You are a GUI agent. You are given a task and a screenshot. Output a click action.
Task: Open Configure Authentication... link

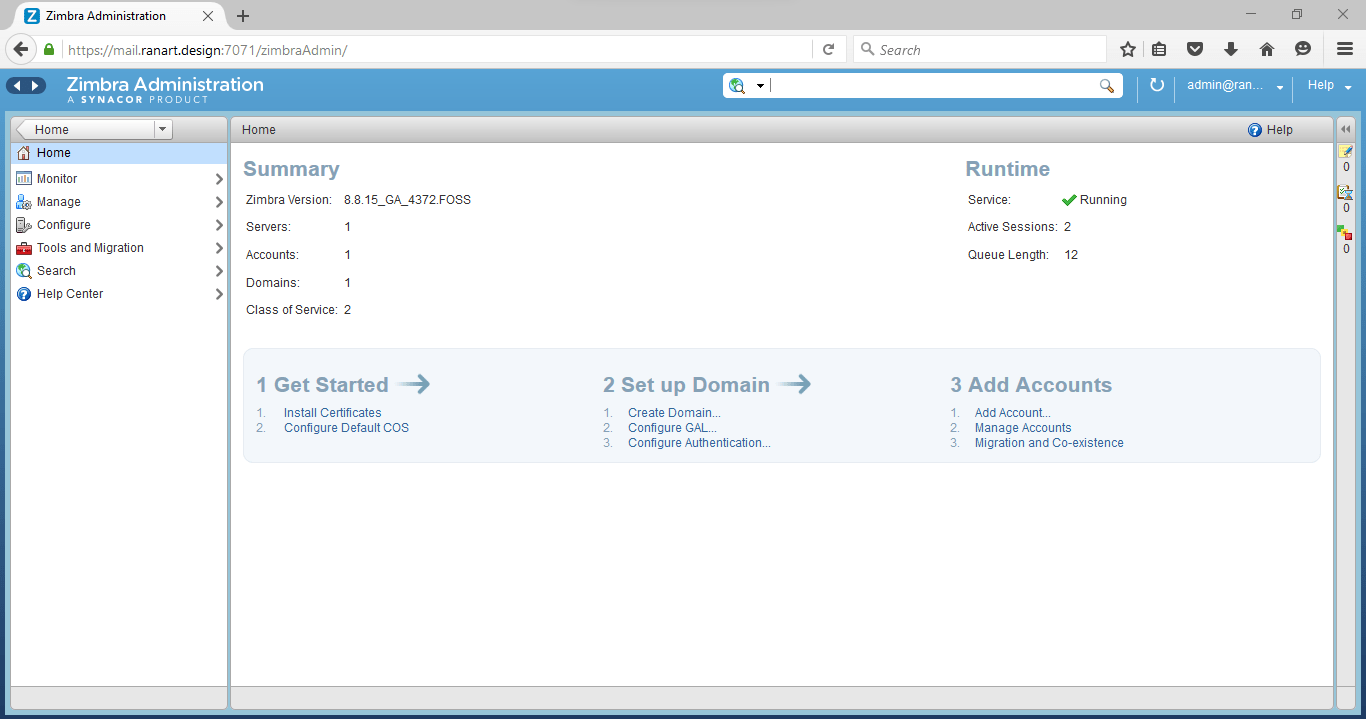pos(699,443)
